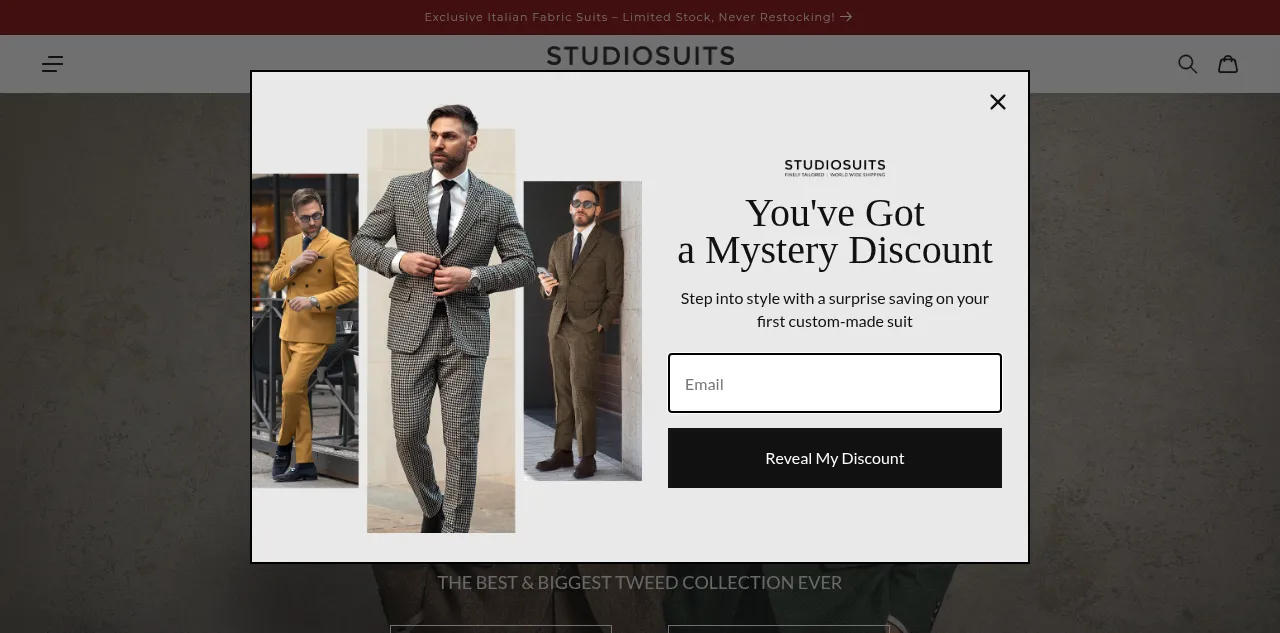The height and width of the screenshot is (633, 1280).
Task: Click the Reveal My Discount button
Action: (x=835, y=458)
